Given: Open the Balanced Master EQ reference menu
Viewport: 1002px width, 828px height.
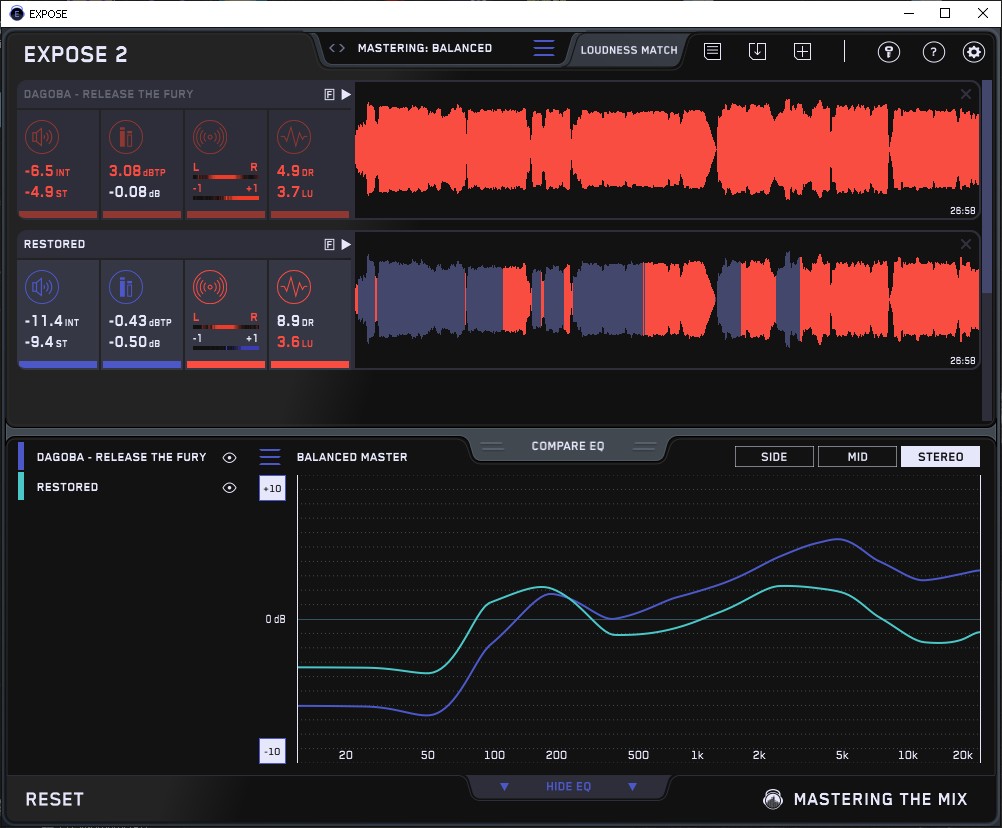Looking at the screenshot, I should (270, 457).
